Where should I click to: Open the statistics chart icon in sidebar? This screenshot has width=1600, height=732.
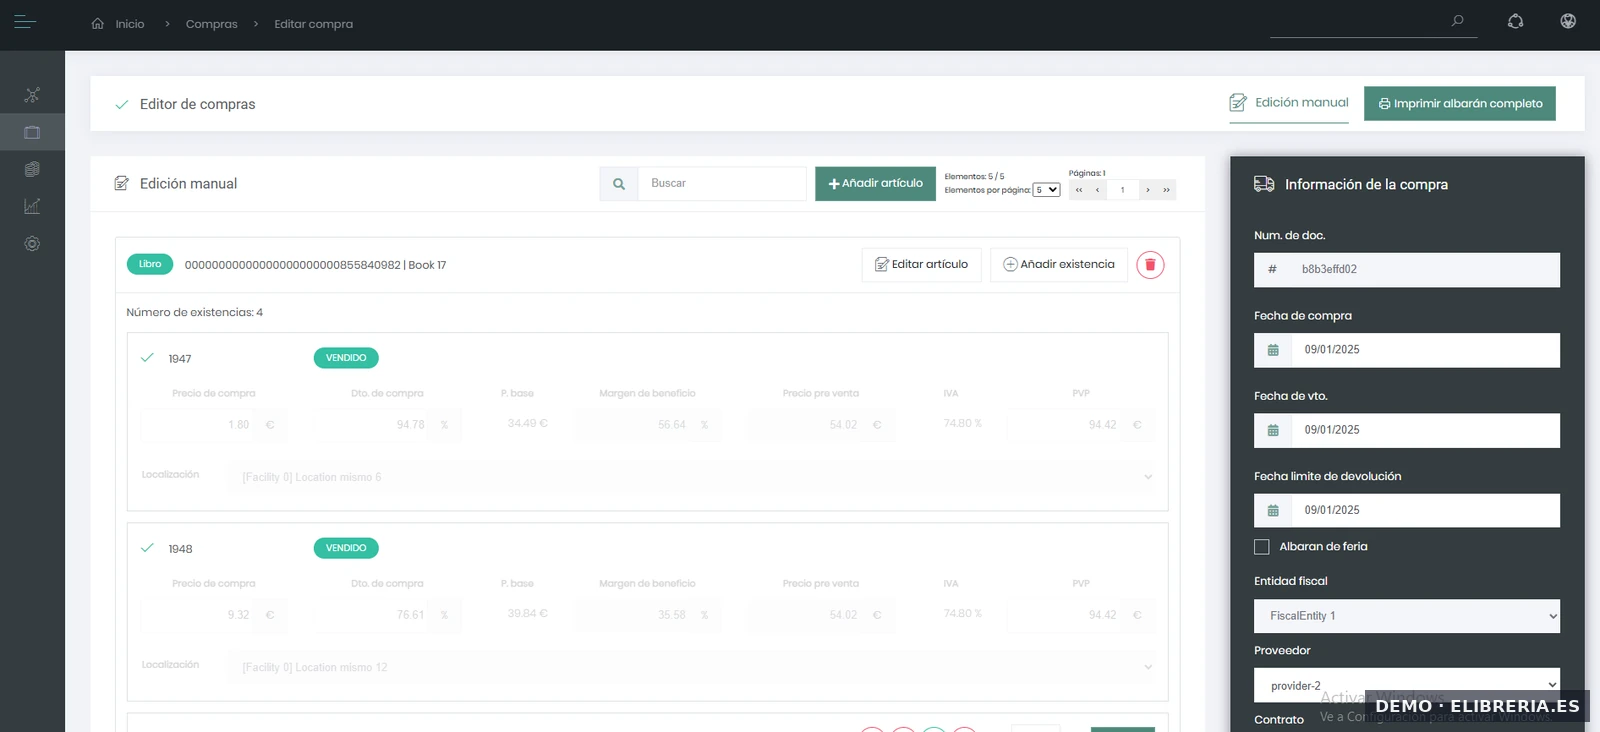pos(32,206)
